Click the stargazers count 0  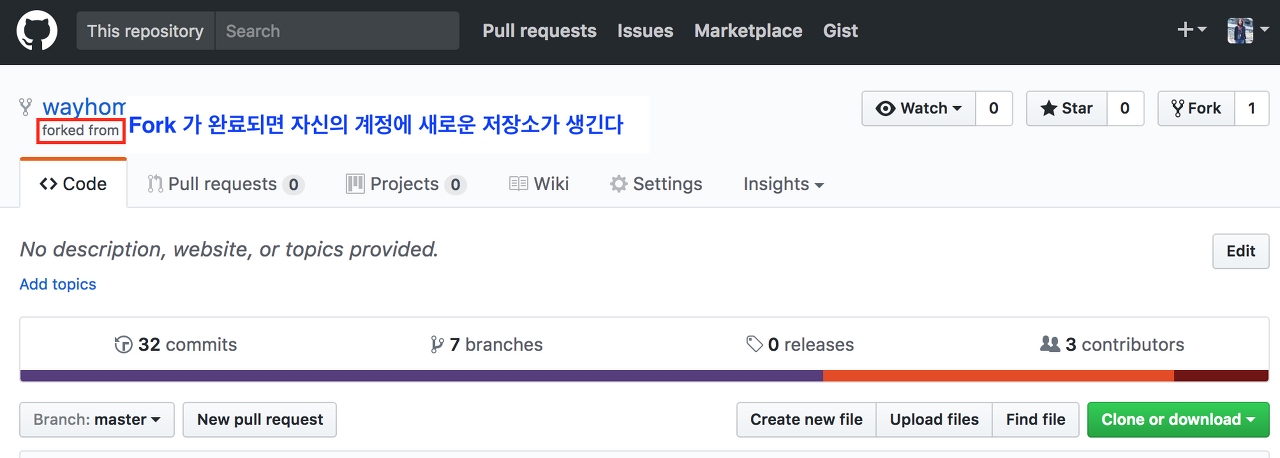[1125, 108]
